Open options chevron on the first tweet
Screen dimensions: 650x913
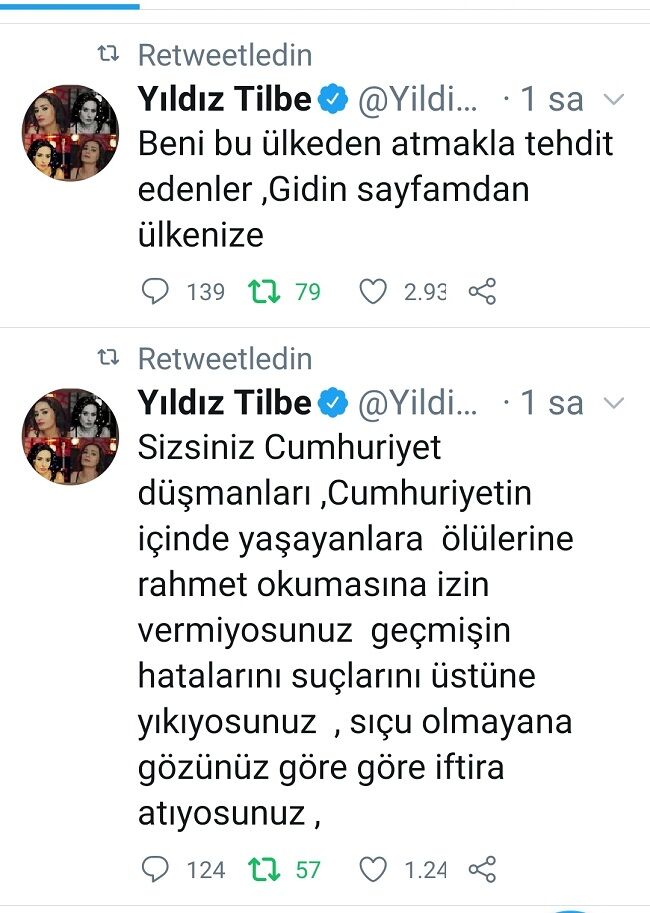coord(615,99)
